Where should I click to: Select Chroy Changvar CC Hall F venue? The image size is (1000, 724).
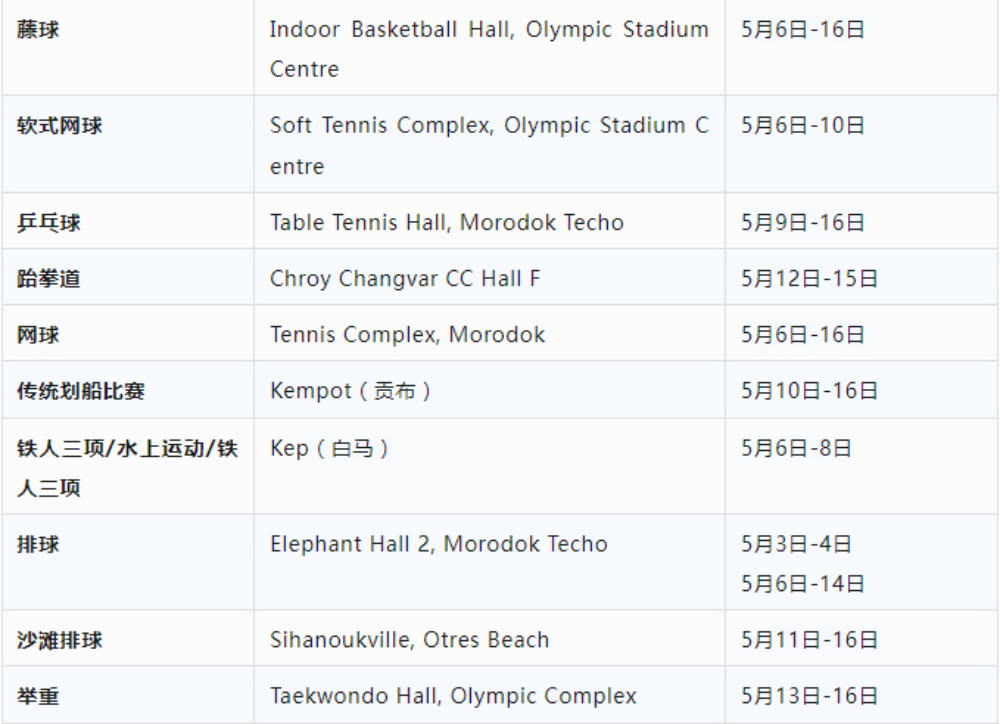click(404, 279)
